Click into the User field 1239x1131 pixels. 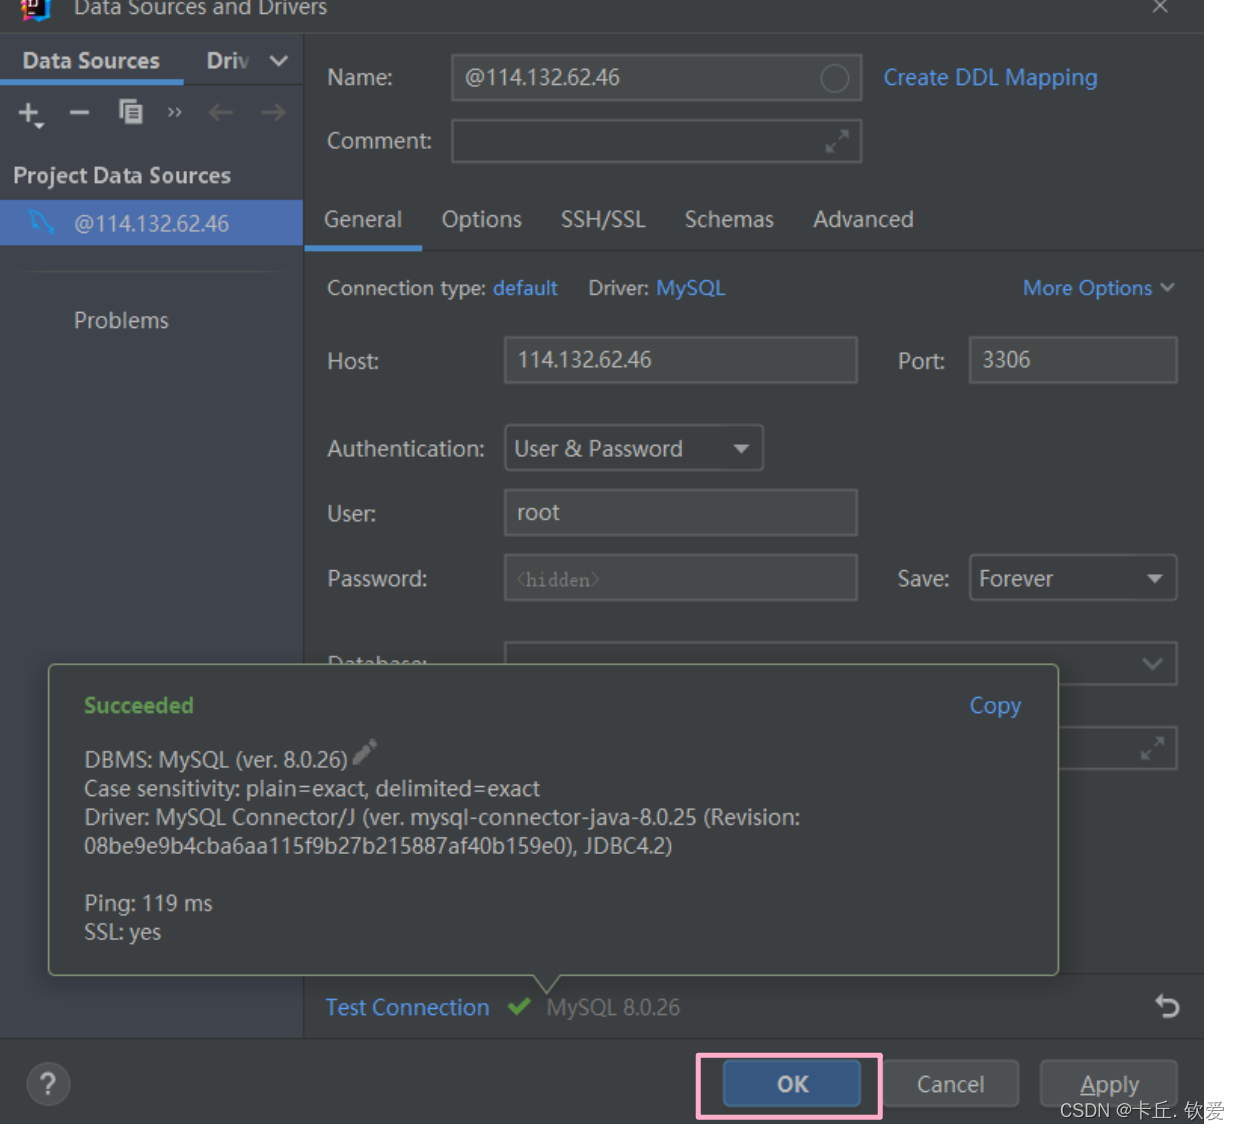681,513
